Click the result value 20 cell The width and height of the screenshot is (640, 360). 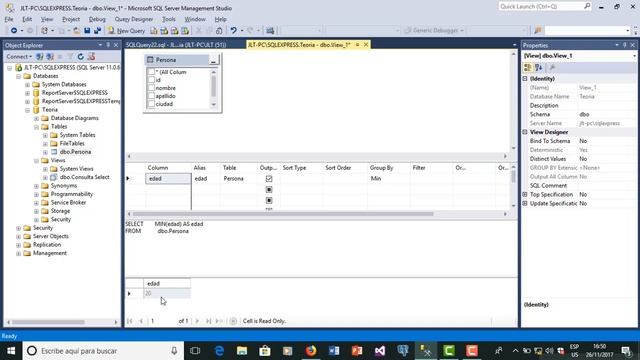167,293
